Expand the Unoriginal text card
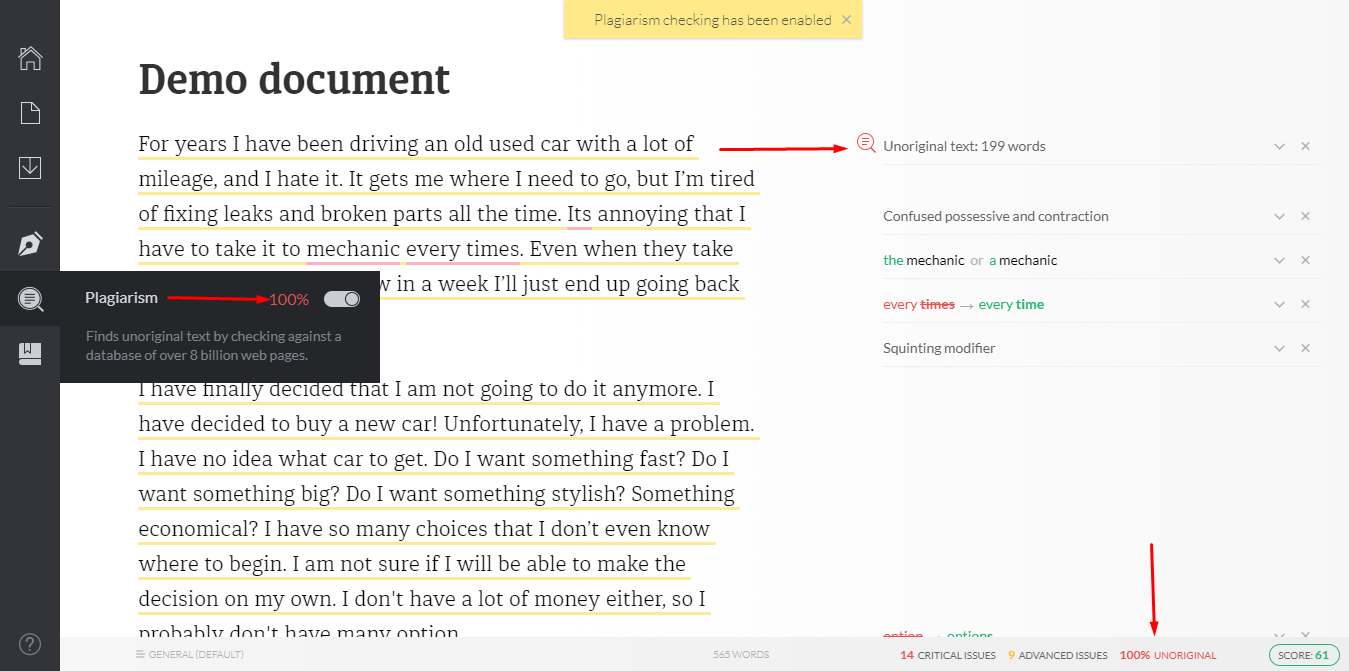Screen dimensions: 1349x671 (x=1279, y=147)
